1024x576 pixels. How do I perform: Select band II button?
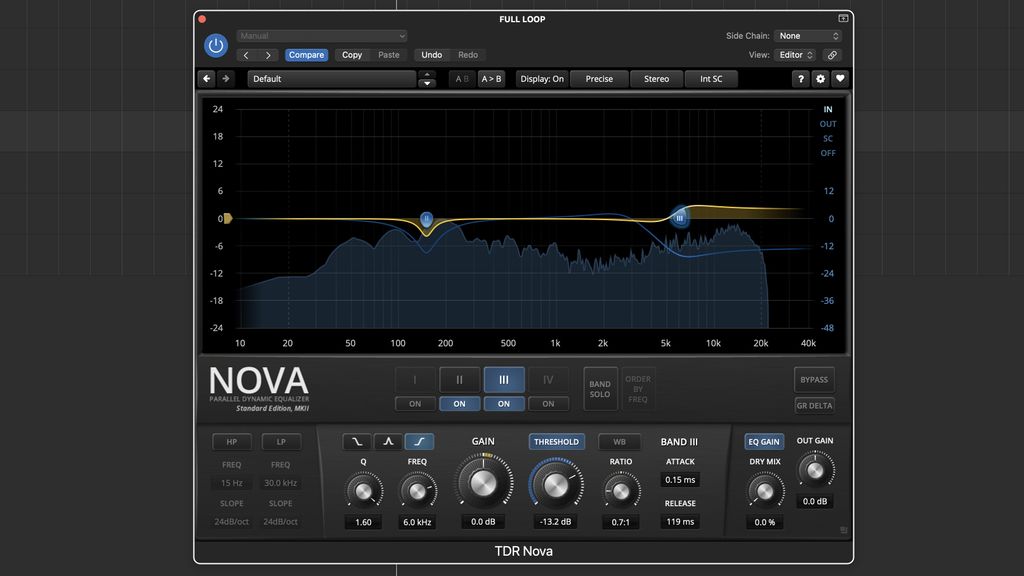click(x=459, y=379)
